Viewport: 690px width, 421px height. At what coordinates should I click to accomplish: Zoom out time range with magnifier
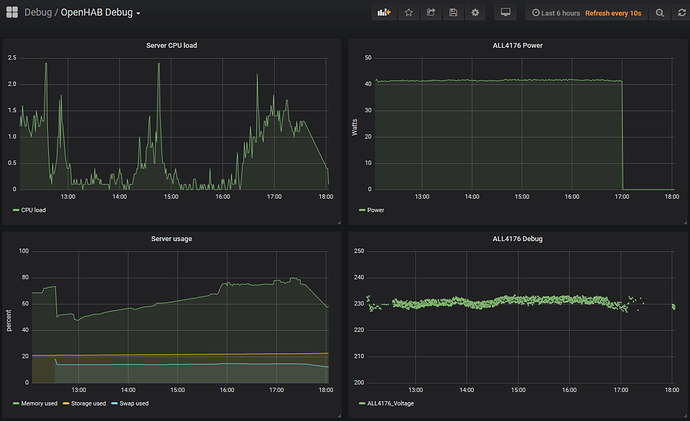coord(660,13)
